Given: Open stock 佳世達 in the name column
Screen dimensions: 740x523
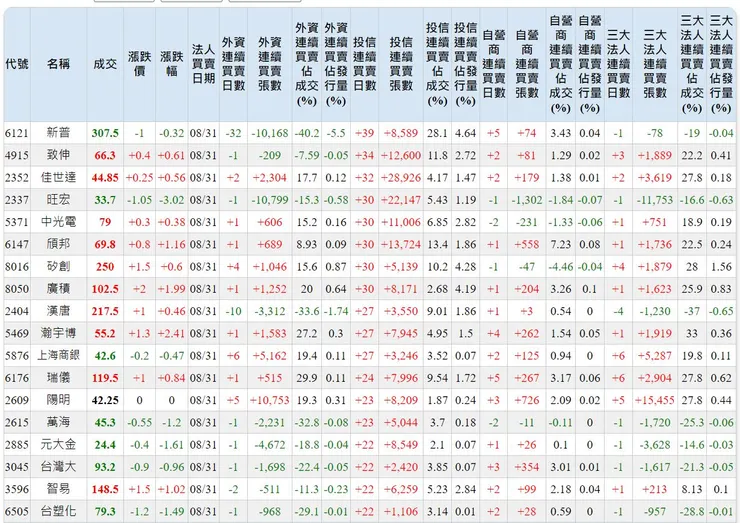Looking at the screenshot, I should pos(59,177).
